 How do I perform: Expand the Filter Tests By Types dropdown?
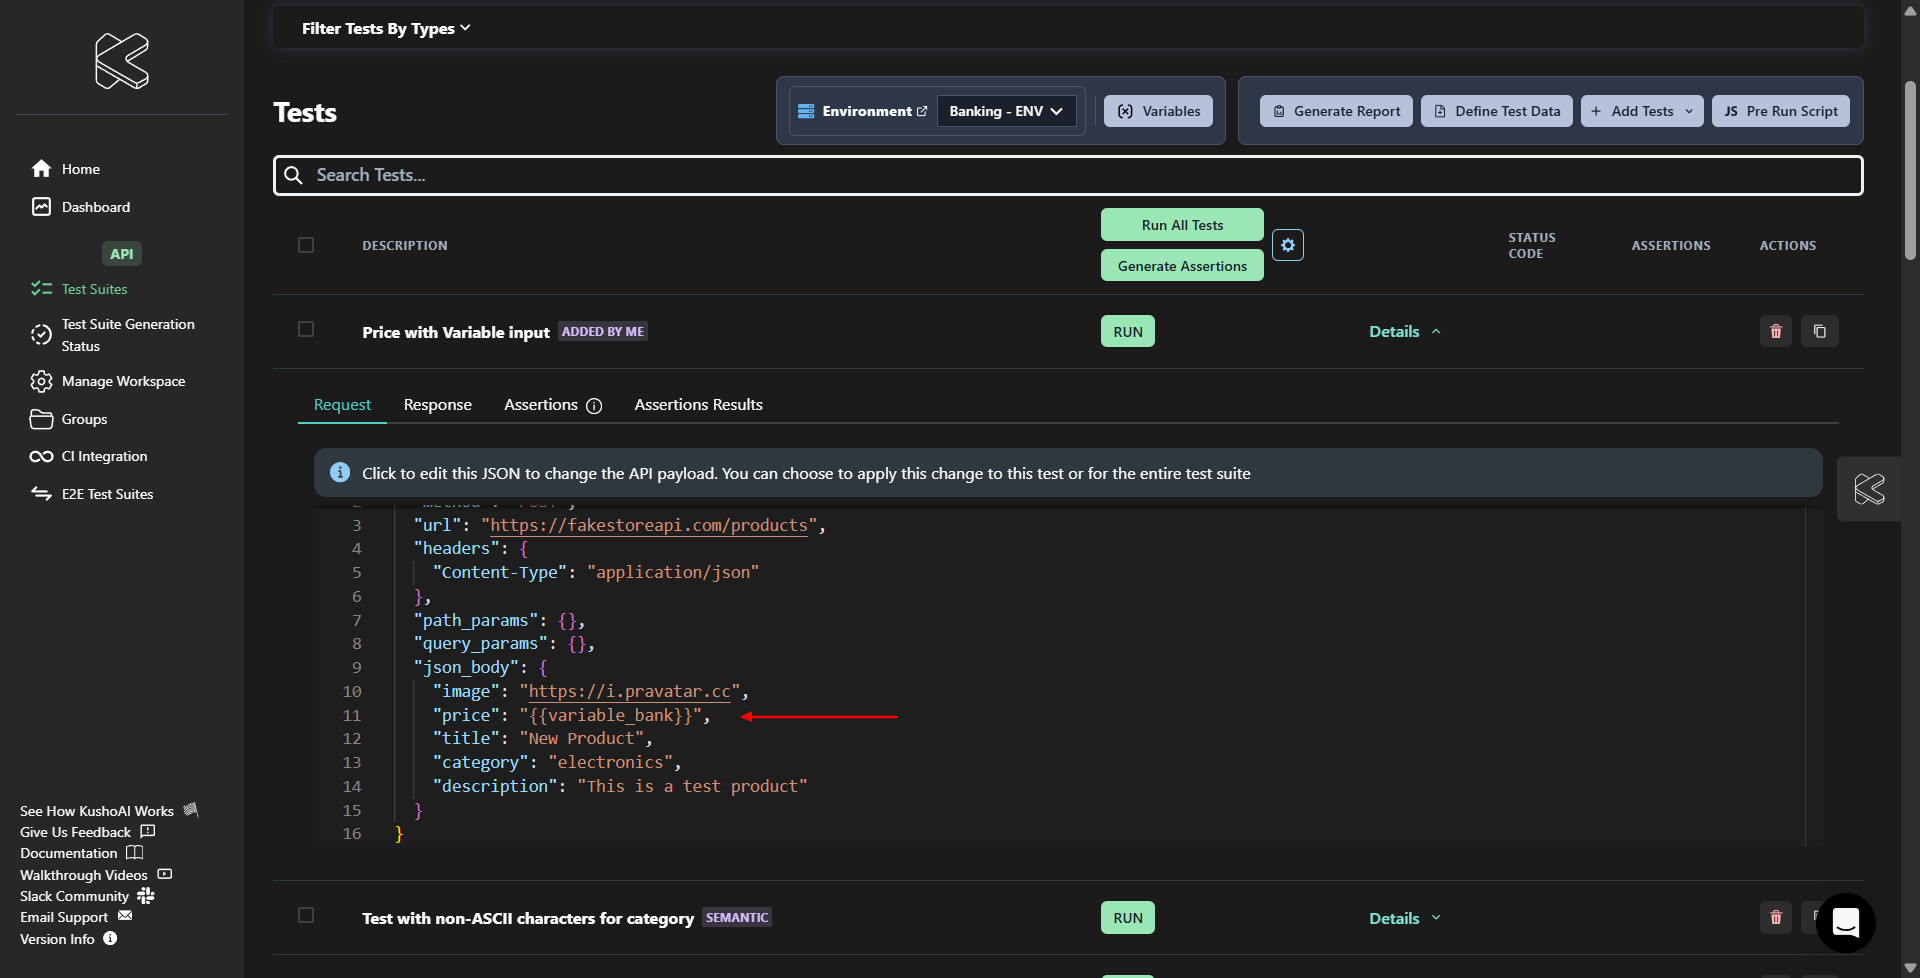(x=385, y=29)
